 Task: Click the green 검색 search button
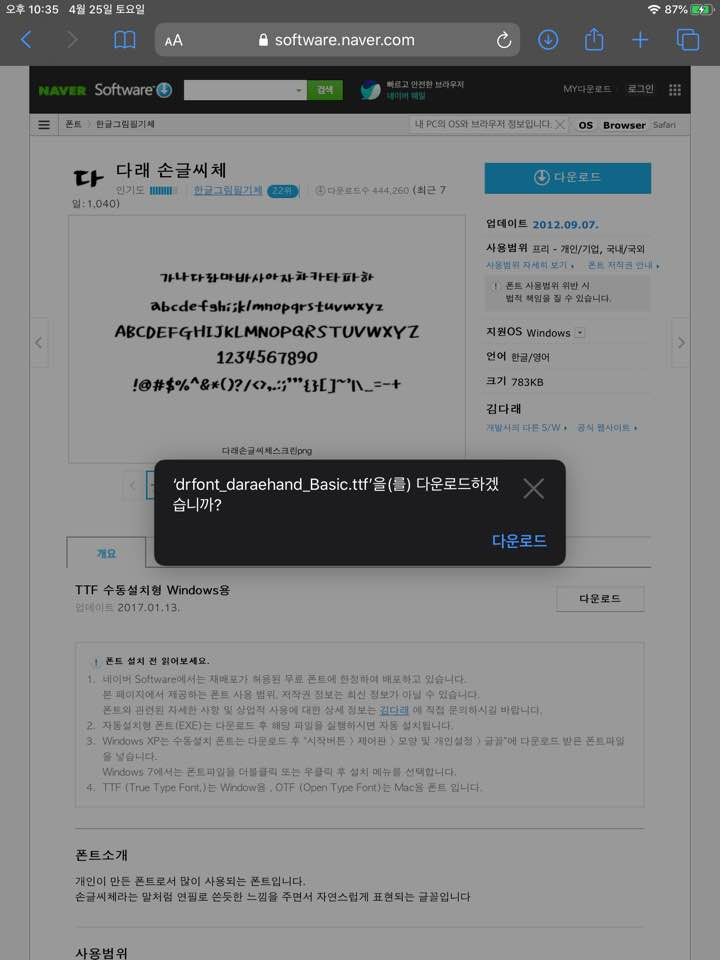pyautogui.click(x=324, y=90)
